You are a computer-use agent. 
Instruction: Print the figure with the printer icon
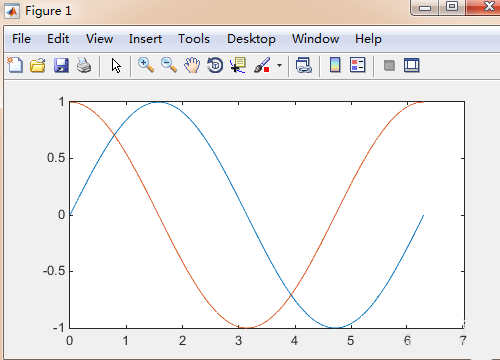84,65
